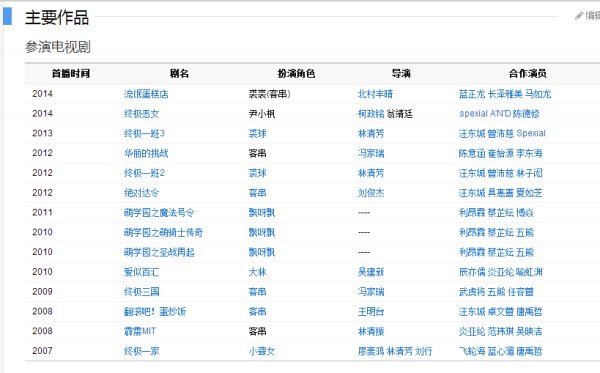Open co-actor 喻虹渊 link
Image resolution: width=600 pixels, height=373 pixels.
click(529, 272)
